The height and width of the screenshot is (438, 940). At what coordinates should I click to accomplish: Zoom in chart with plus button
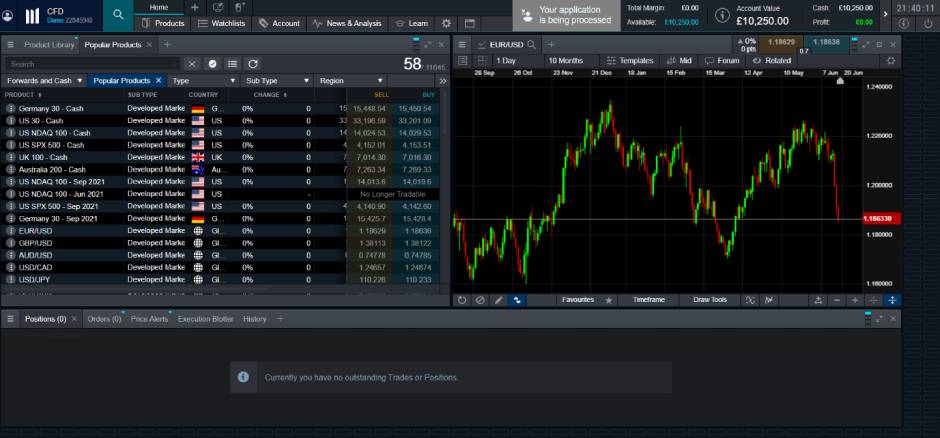click(855, 300)
